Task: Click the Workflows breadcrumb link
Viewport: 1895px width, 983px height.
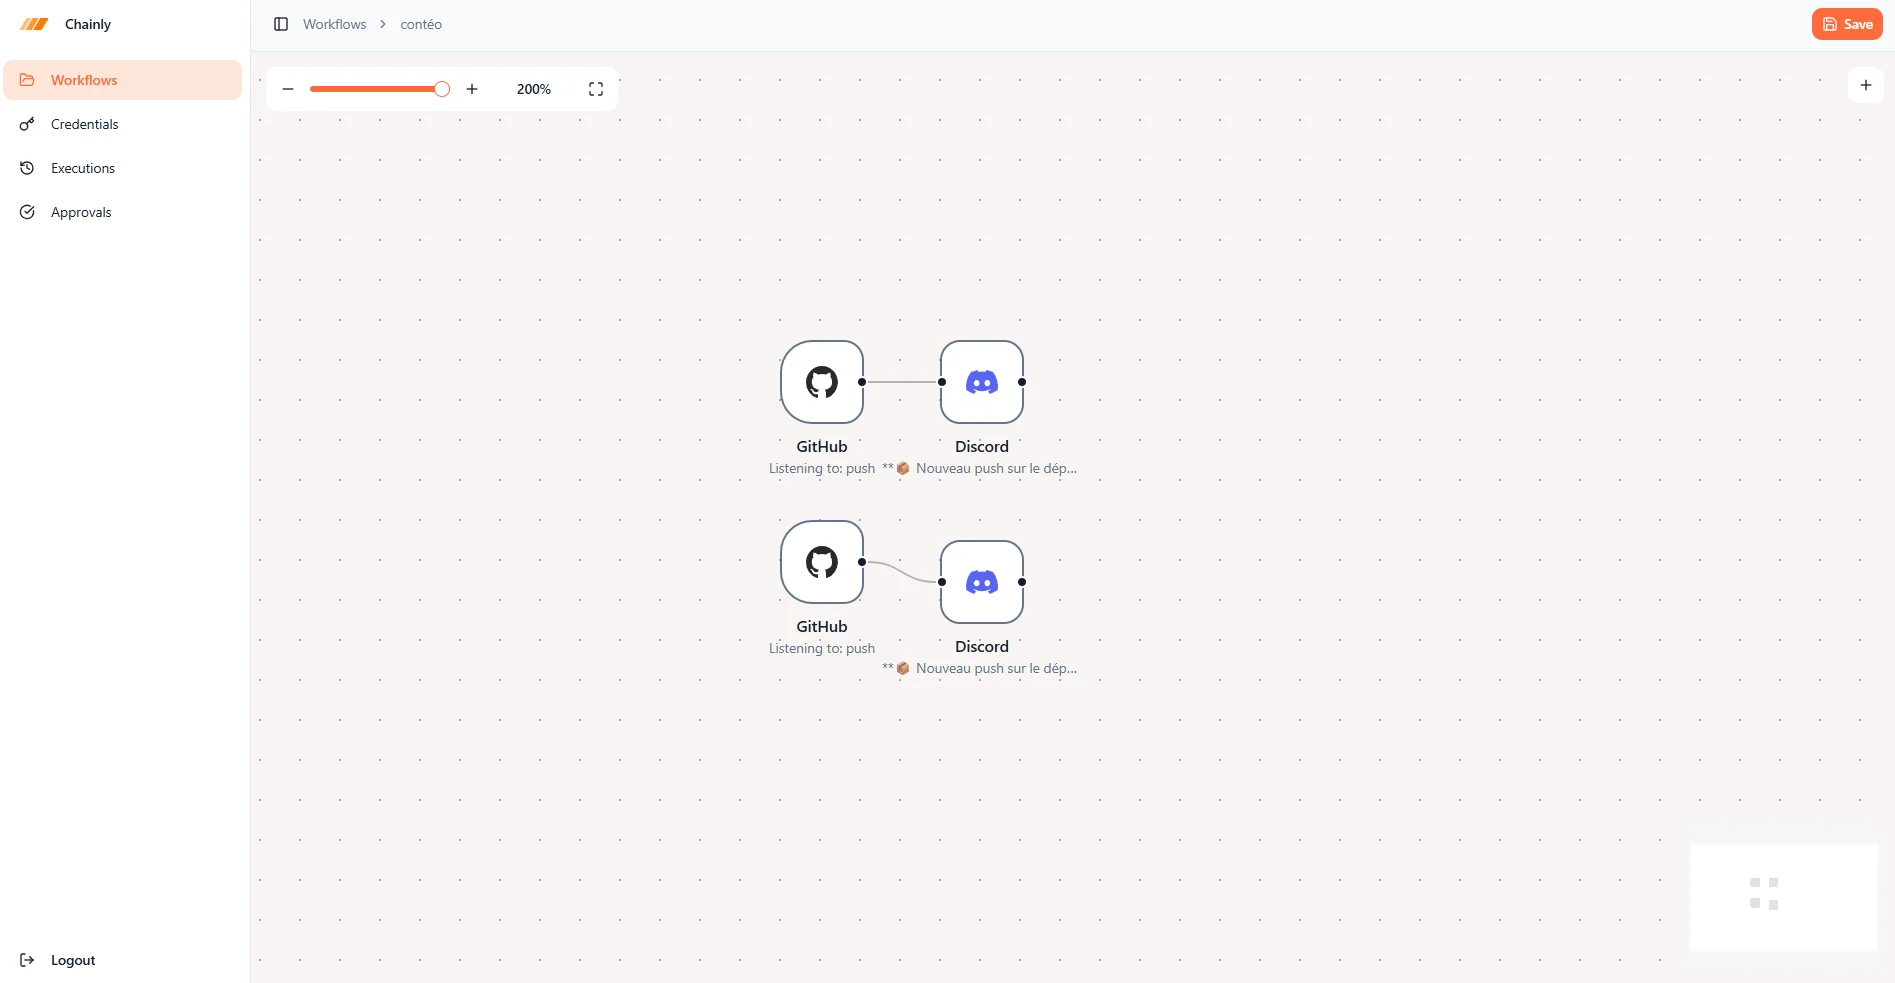Action: pos(334,24)
